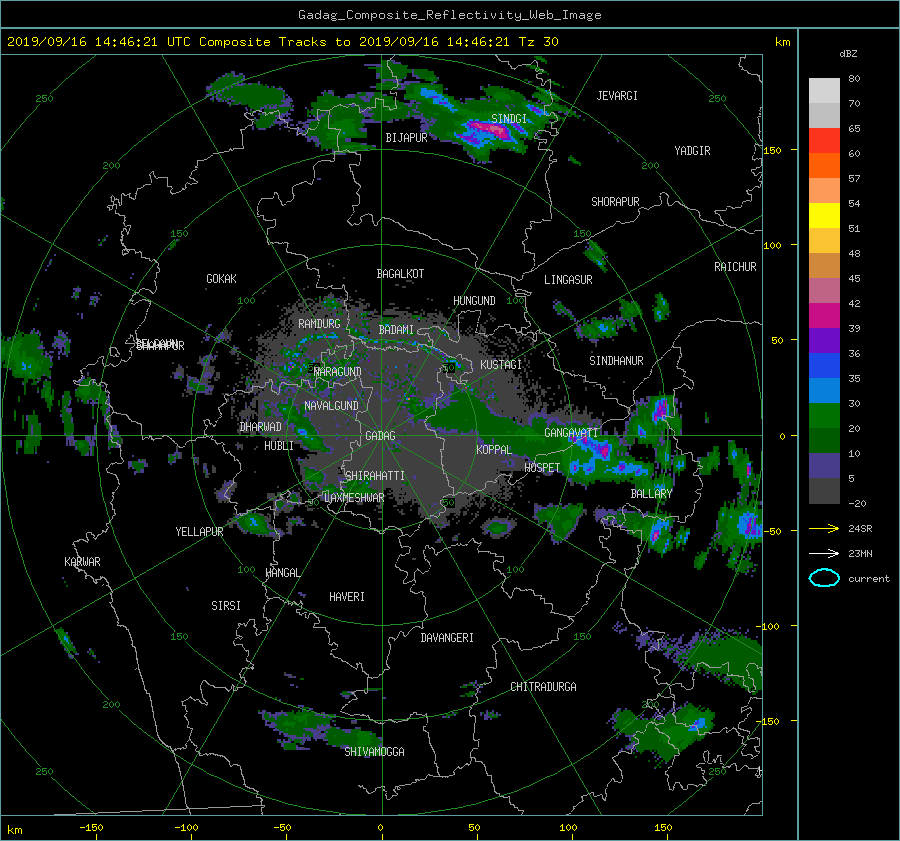Click the dBZ legend heading

tap(848, 54)
